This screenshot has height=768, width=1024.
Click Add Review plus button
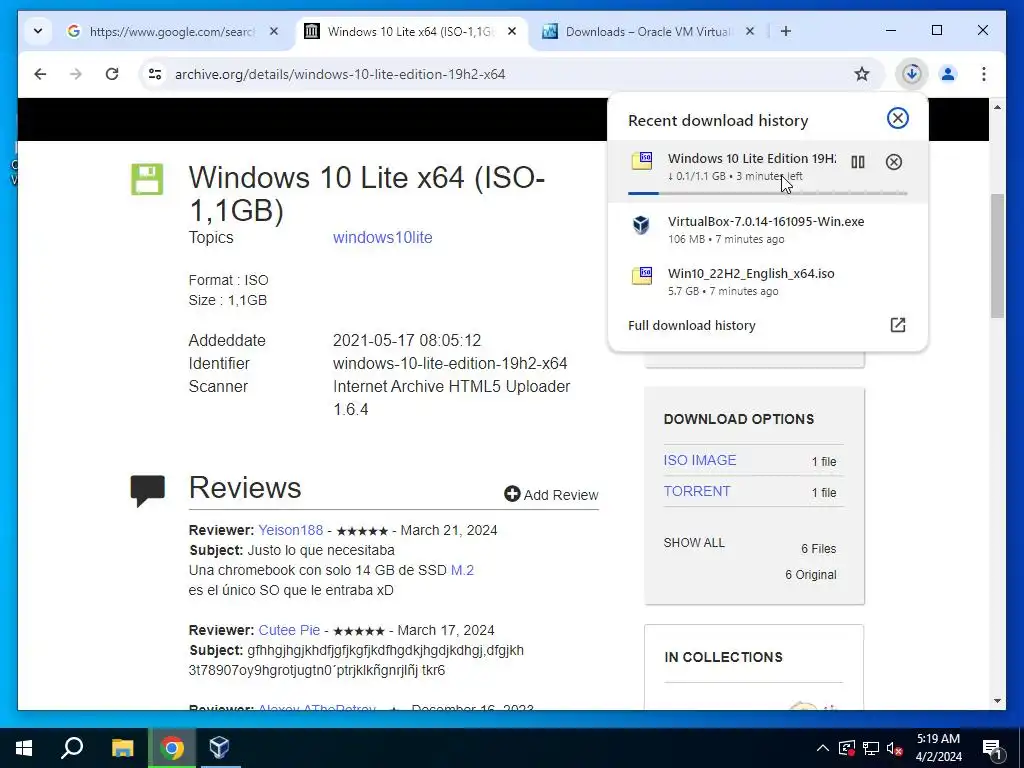(512, 494)
